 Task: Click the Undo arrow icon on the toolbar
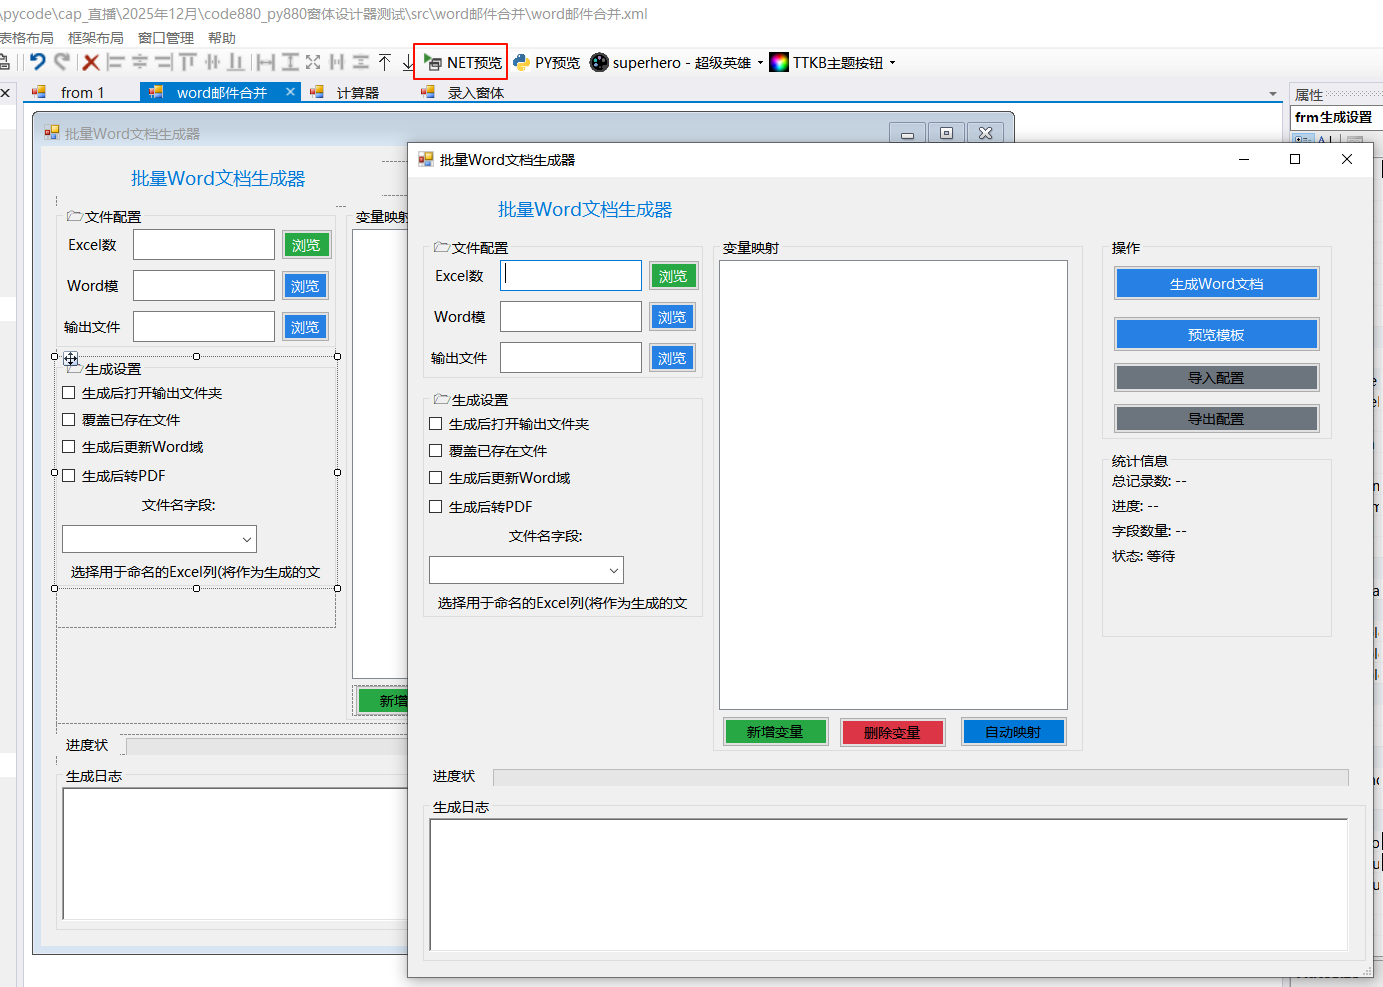coord(38,62)
